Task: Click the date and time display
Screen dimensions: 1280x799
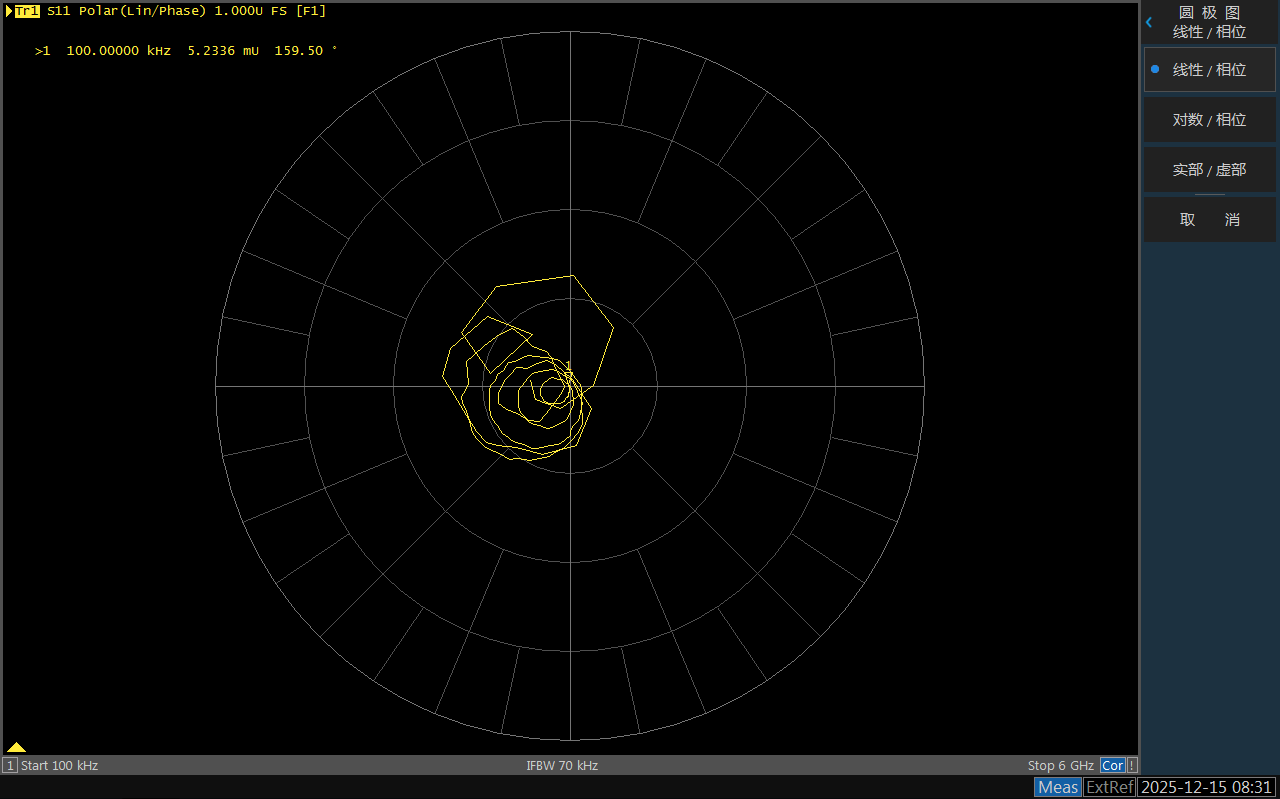Action: tap(1207, 787)
